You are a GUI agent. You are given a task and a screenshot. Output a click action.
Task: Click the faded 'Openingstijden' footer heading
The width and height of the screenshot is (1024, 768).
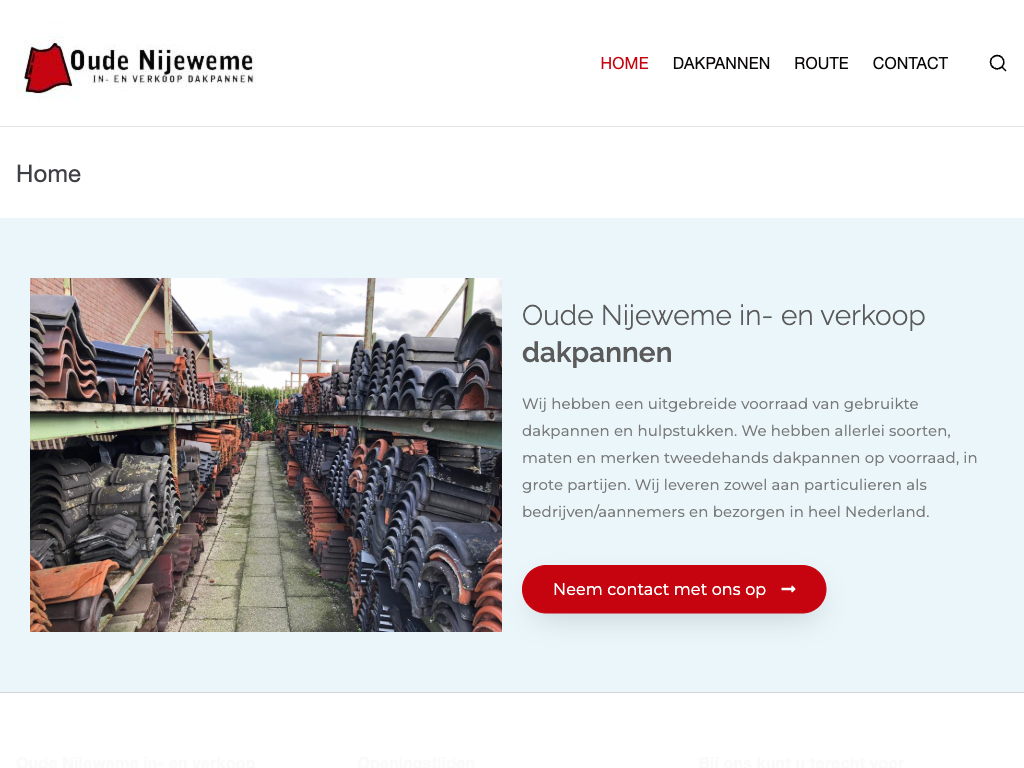coord(416,762)
